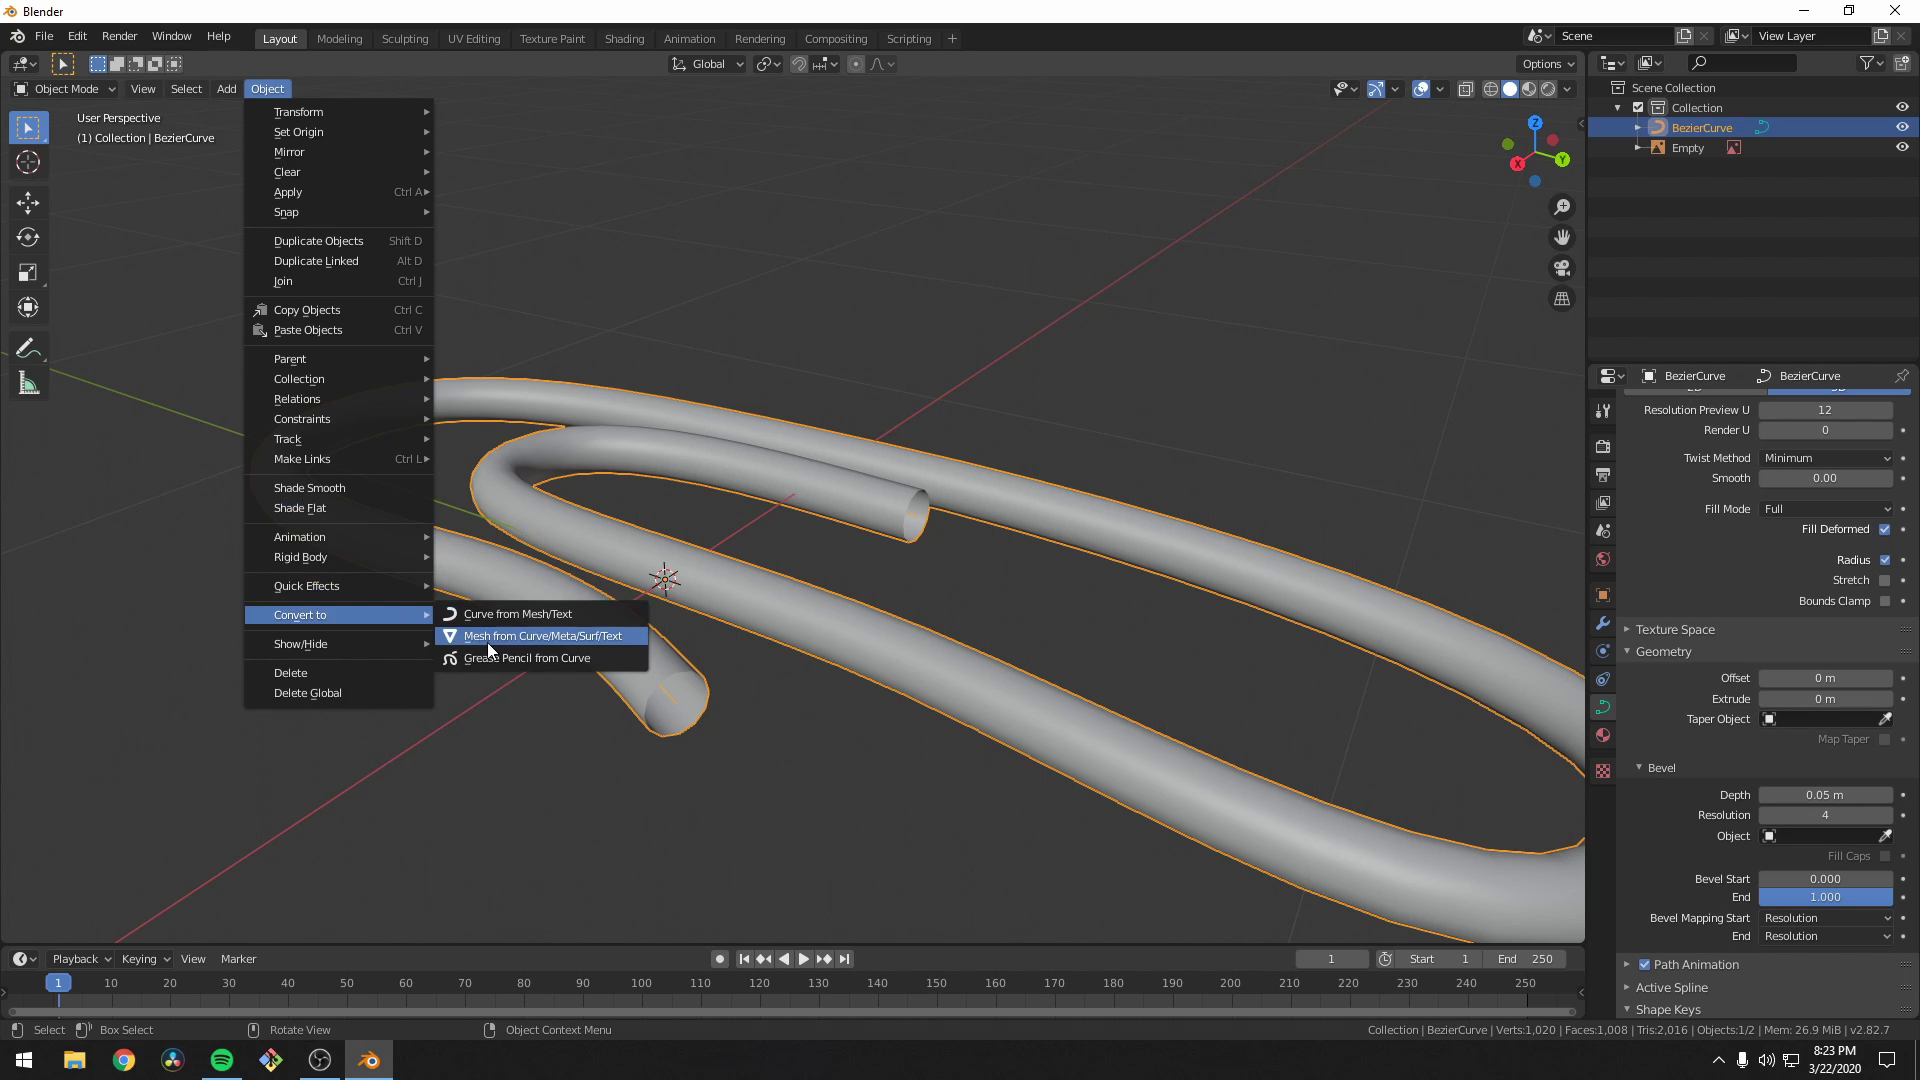Open the Object Data curve properties tab
The image size is (1920, 1080).
[x=1603, y=706]
